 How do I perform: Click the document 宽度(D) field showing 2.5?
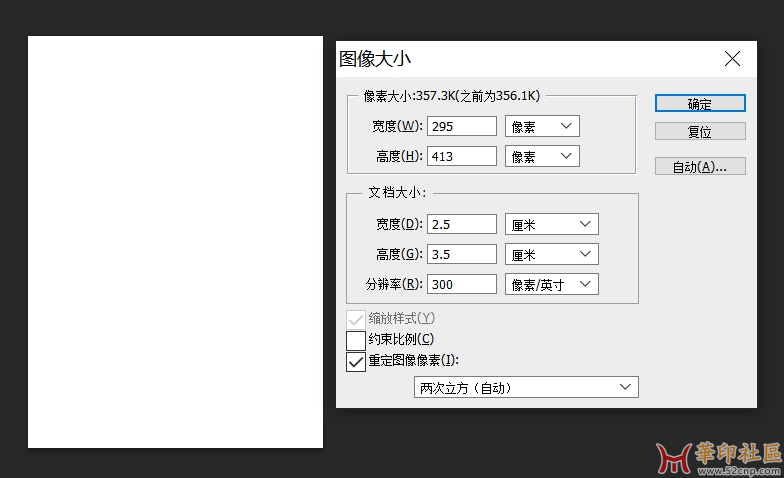tap(461, 224)
